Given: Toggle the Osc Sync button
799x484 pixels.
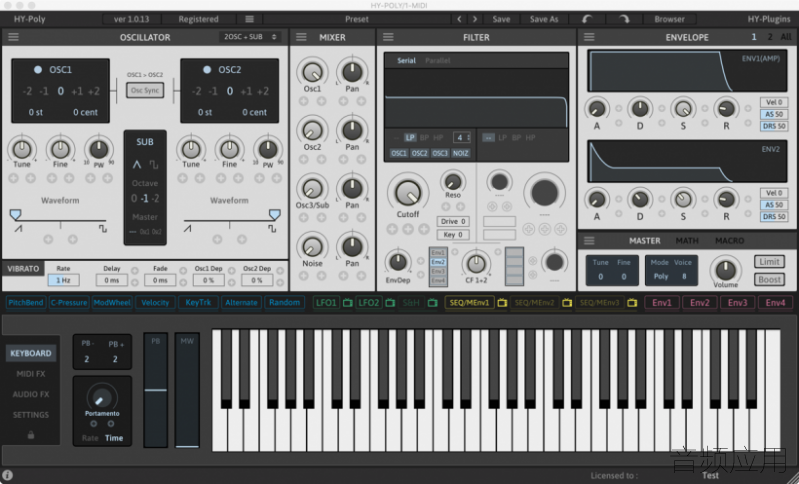Looking at the screenshot, I should [x=145, y=90].
